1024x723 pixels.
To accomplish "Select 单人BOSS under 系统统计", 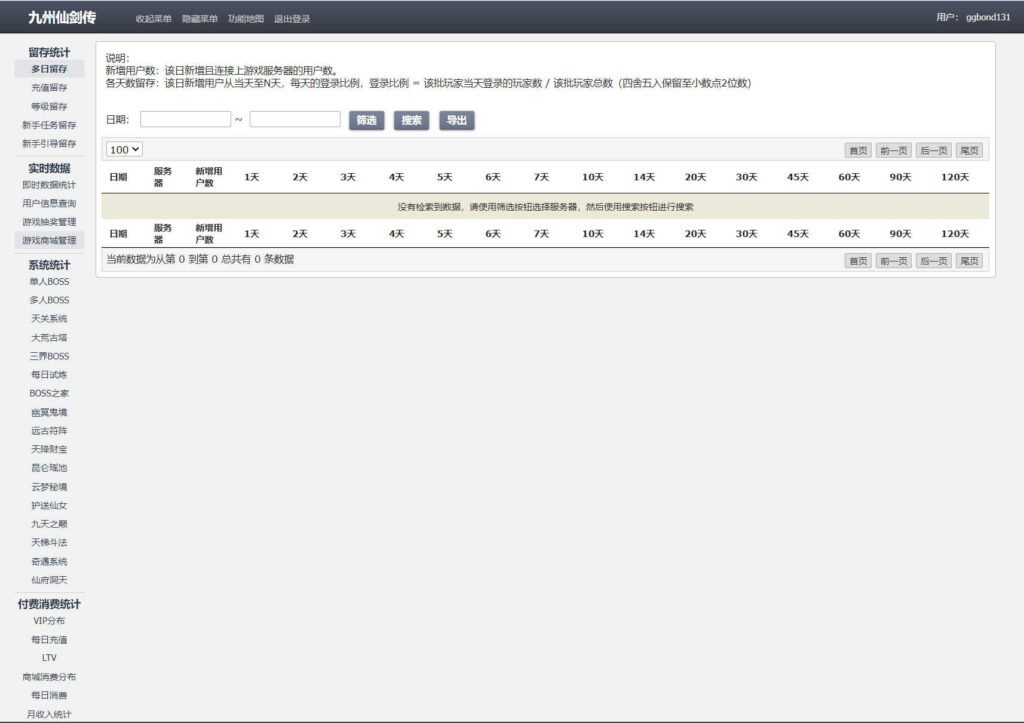I will (49, 282).
